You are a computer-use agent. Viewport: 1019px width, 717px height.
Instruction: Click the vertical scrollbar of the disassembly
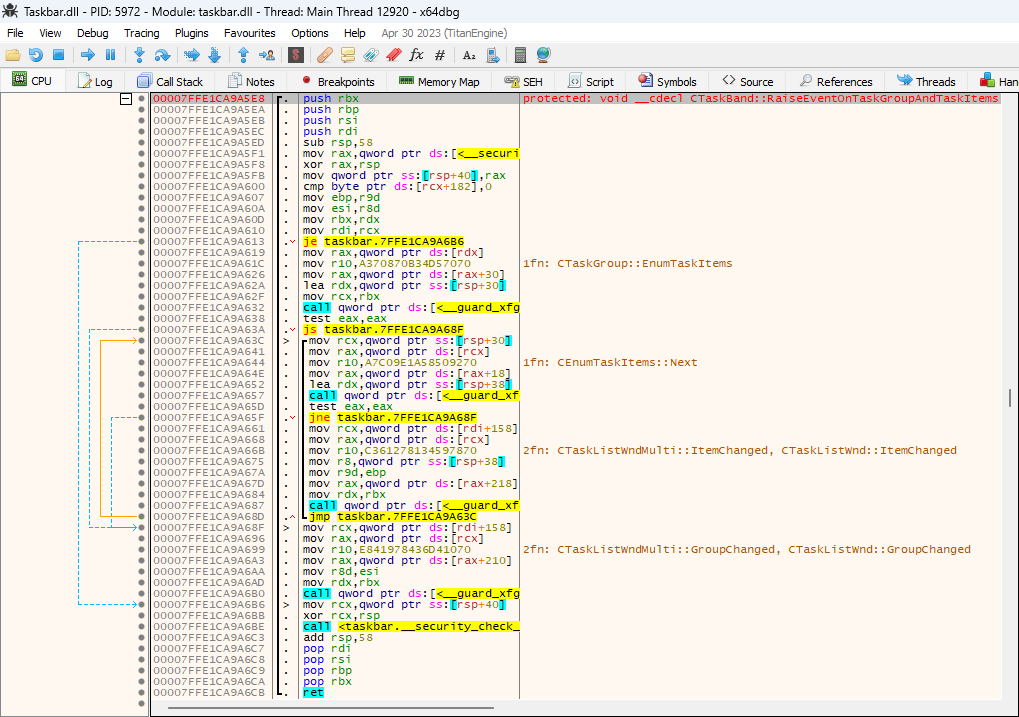(1010, 397)
